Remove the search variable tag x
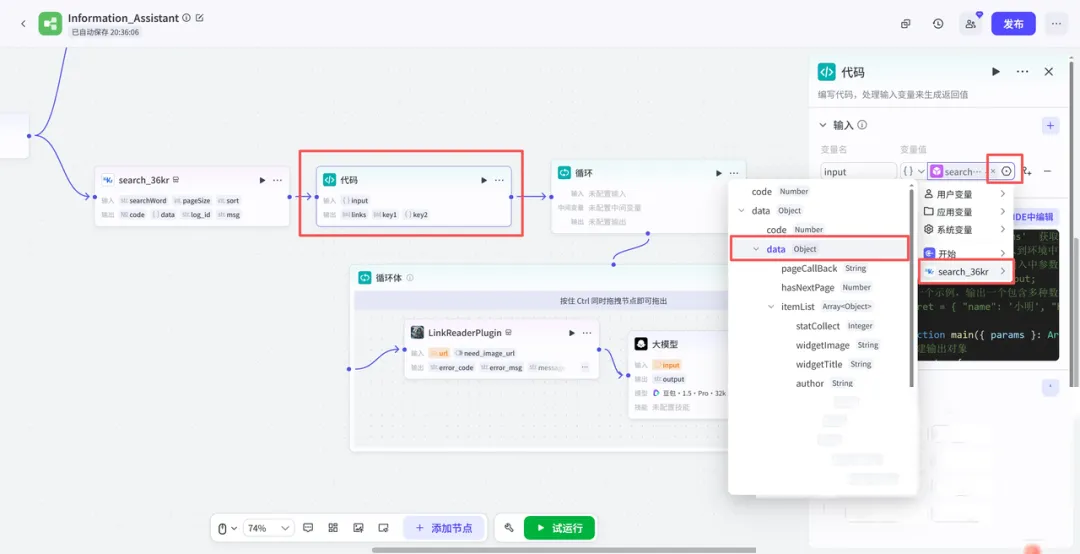Screen dimensions: 1080x554 tap(993, 172)
